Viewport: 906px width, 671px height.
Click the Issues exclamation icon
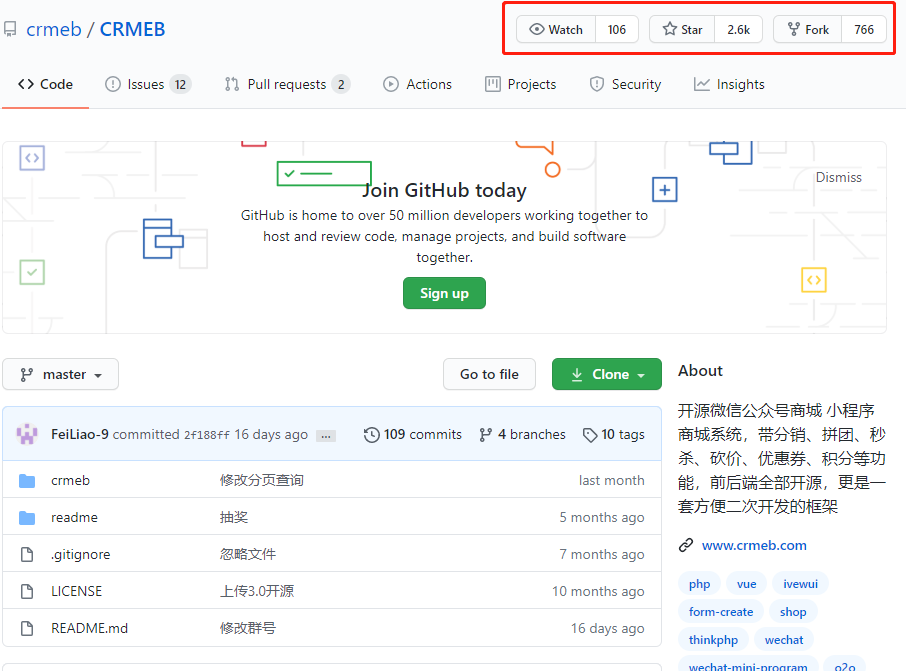coord(112,84)
